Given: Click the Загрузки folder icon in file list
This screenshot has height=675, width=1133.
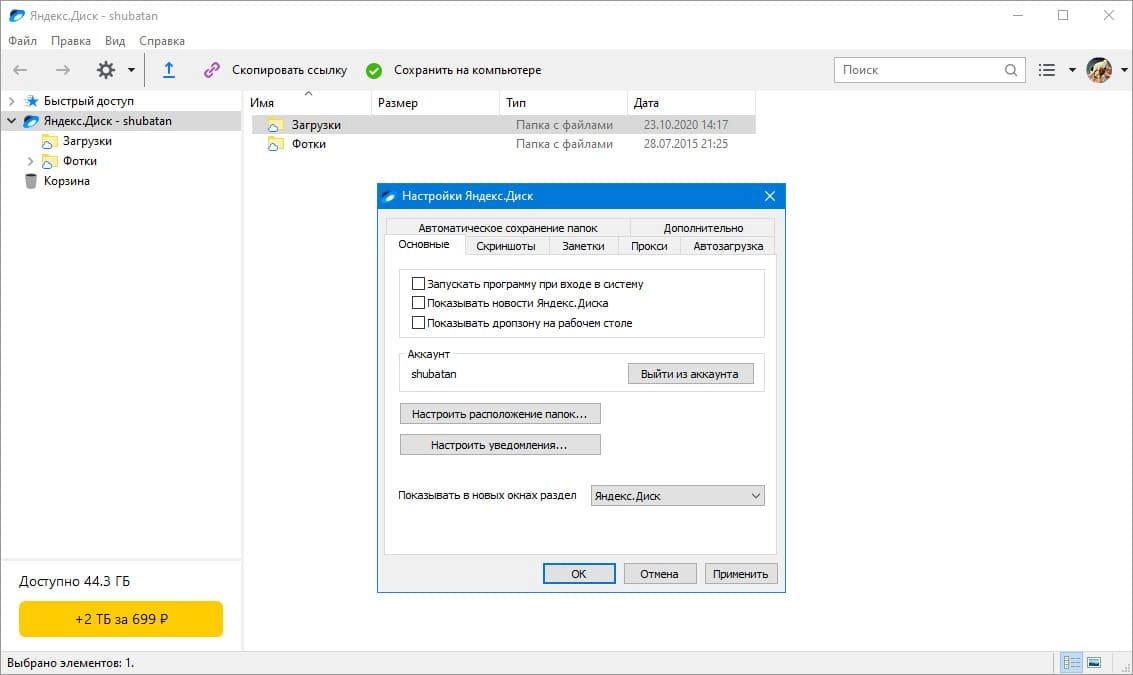Looking at the screenshot, I should click(x=275, y=125).
